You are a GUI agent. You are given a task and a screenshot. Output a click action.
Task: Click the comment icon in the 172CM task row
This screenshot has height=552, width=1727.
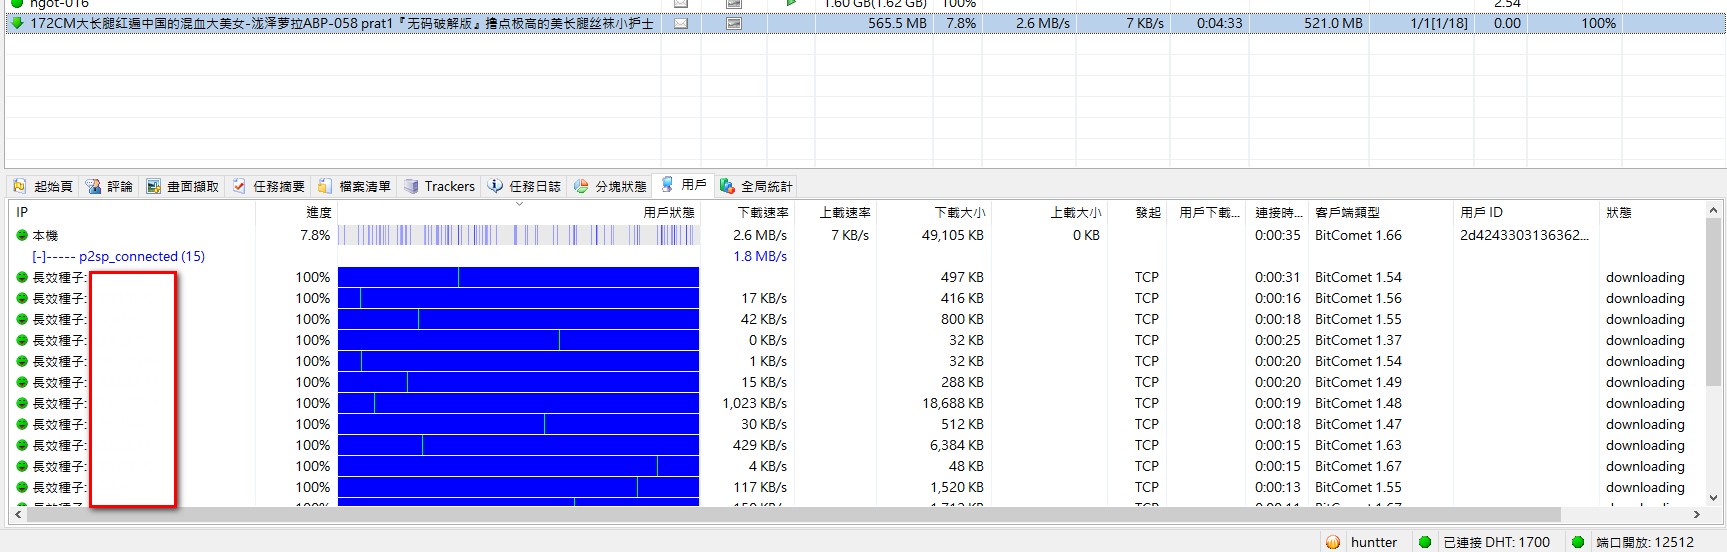click(x=681, y=23)
